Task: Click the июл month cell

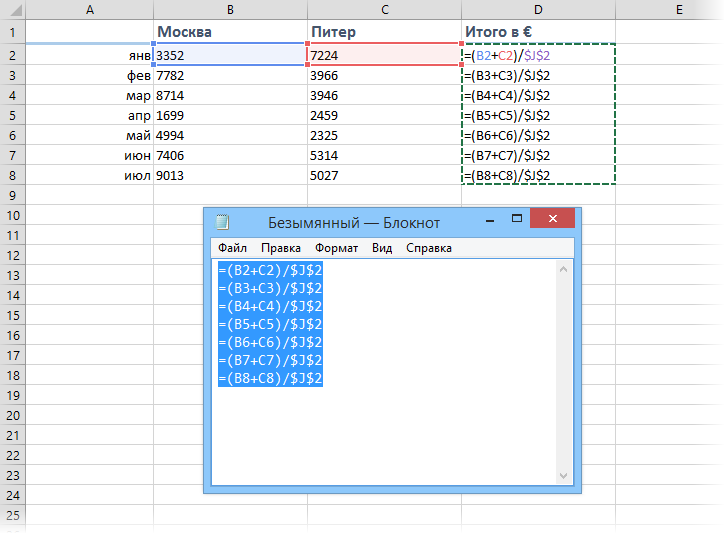Action: 90,175
